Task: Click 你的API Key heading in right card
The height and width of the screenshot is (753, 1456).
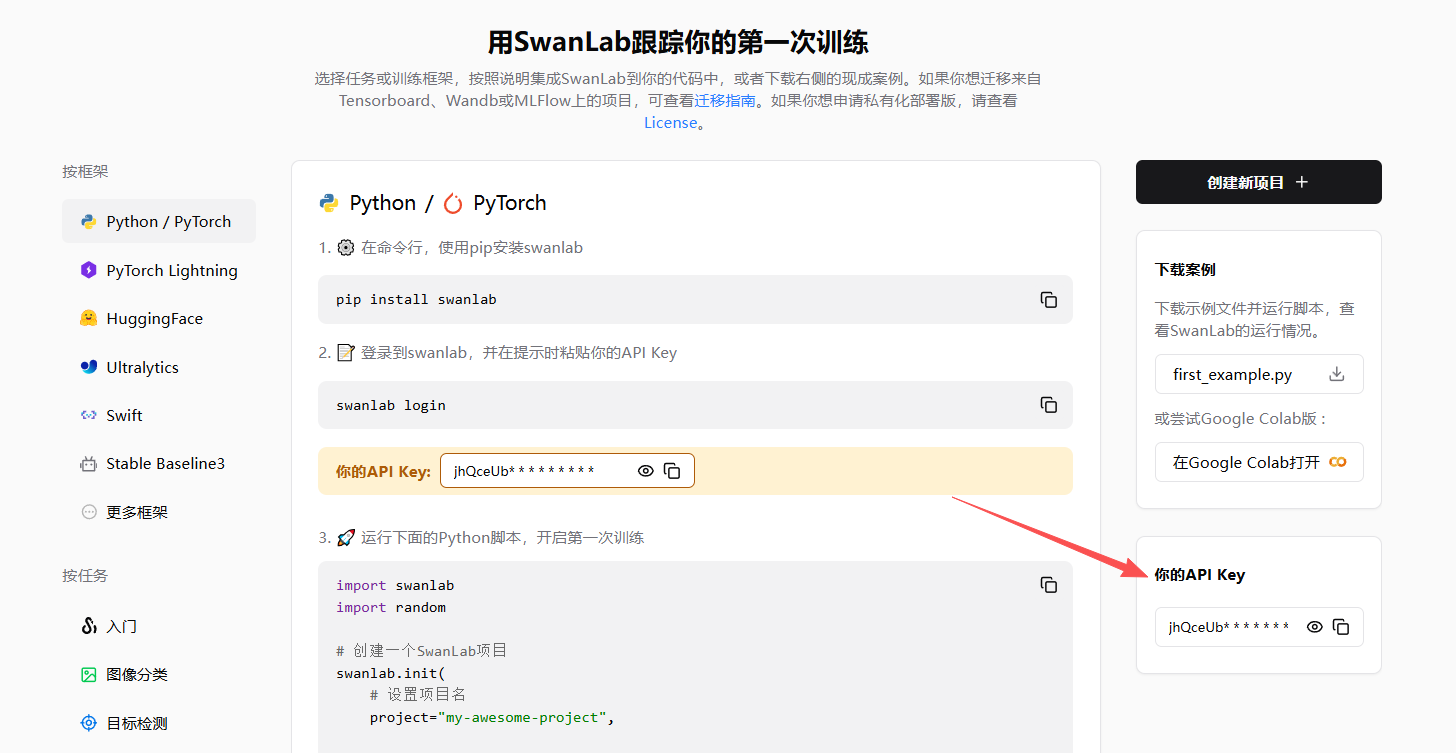Action: (x=1200, y=575)
